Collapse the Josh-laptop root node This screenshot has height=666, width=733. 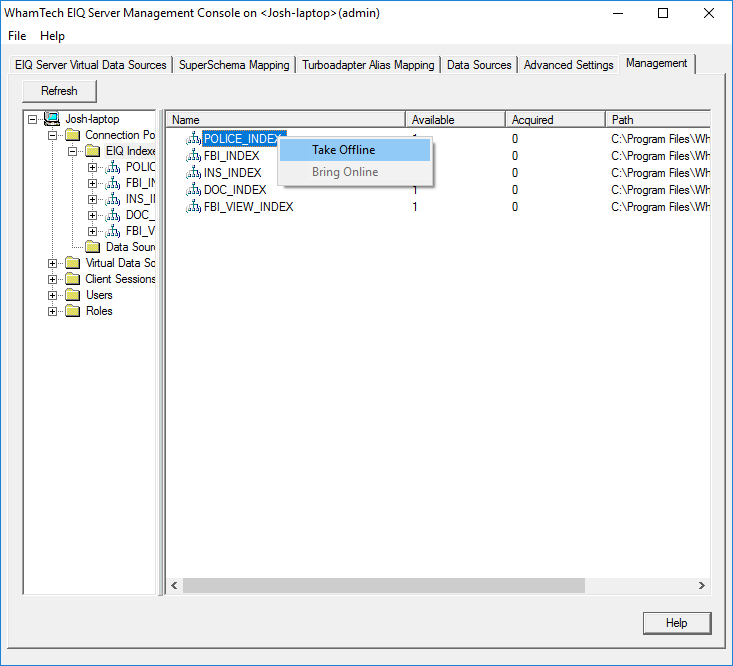click(x=32, y=120)
